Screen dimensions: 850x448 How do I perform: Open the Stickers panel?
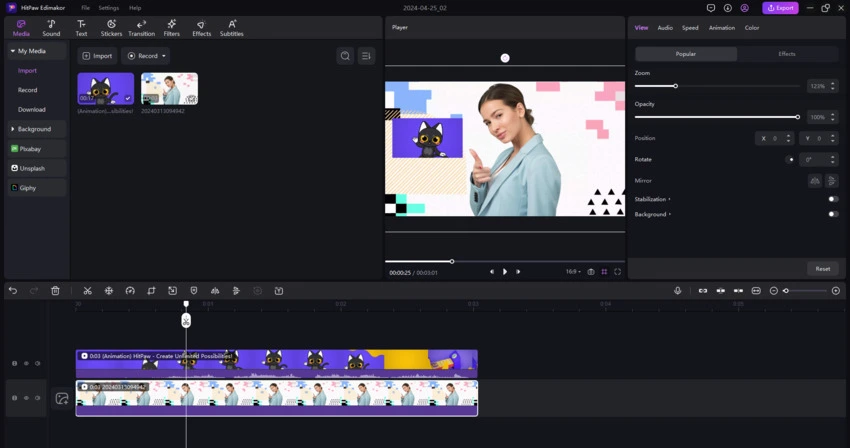click(111, 28)
